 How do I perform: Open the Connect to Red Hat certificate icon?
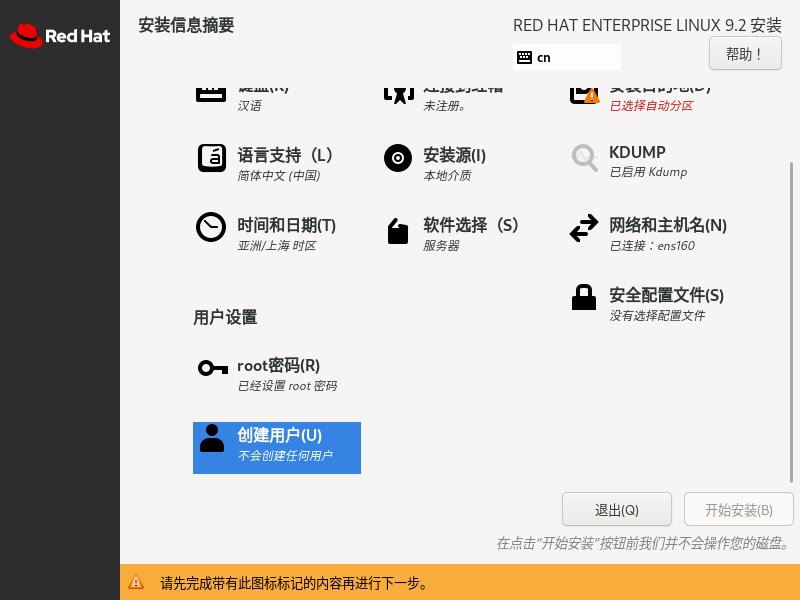[398, 94]
